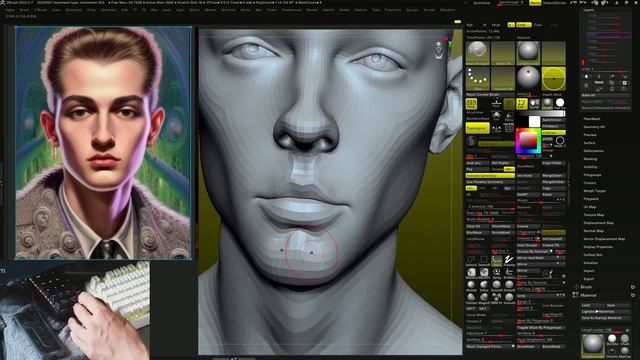Click the camera head navigation icon in viewport
The width and height of the screenshot is (640, 360).
pos(439,50)
